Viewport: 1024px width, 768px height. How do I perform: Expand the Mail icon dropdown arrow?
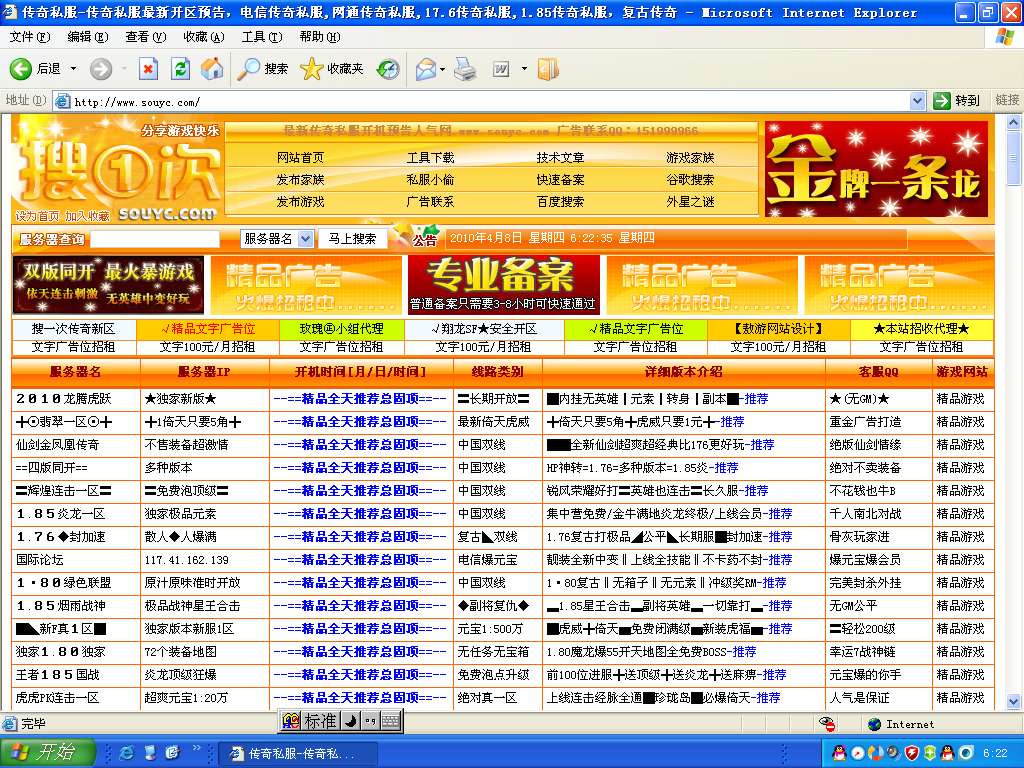click(x=441, y=69)
